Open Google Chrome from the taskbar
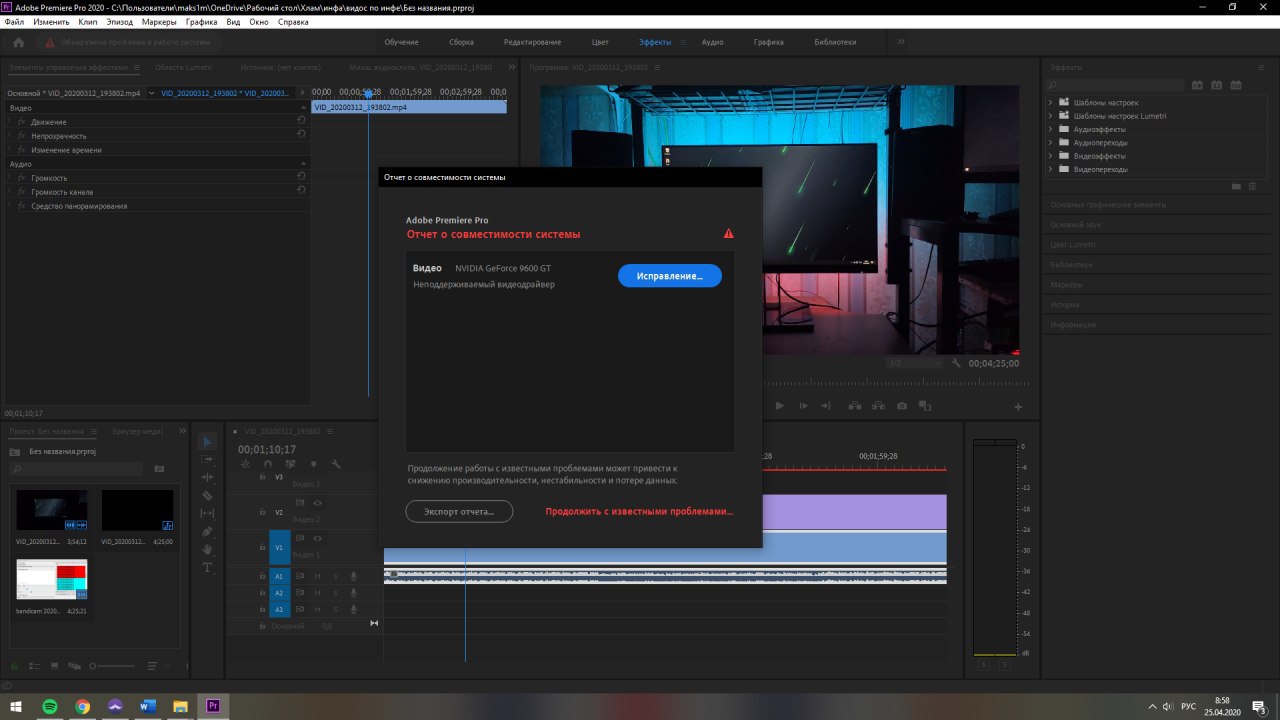 82,706
